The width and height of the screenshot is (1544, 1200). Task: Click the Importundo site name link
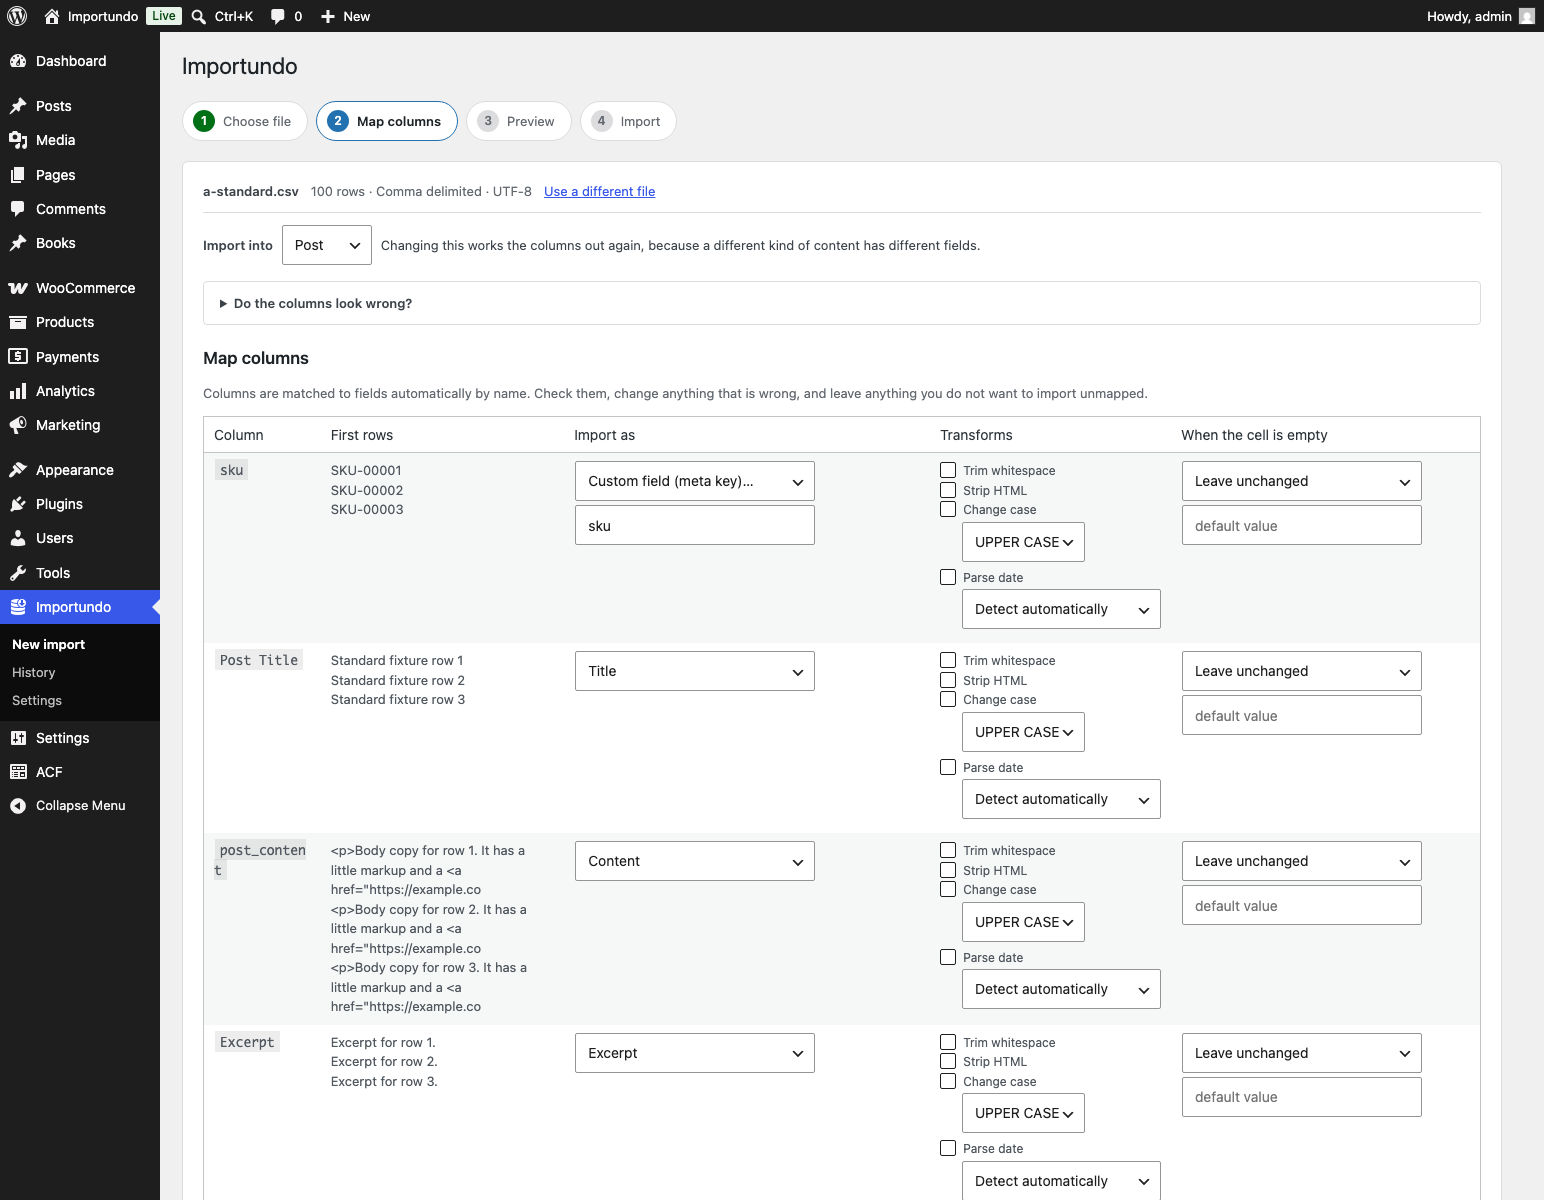(103, 16)
